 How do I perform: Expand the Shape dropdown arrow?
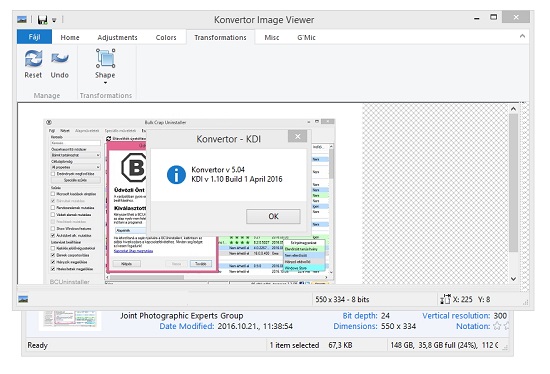coord(105,83)
